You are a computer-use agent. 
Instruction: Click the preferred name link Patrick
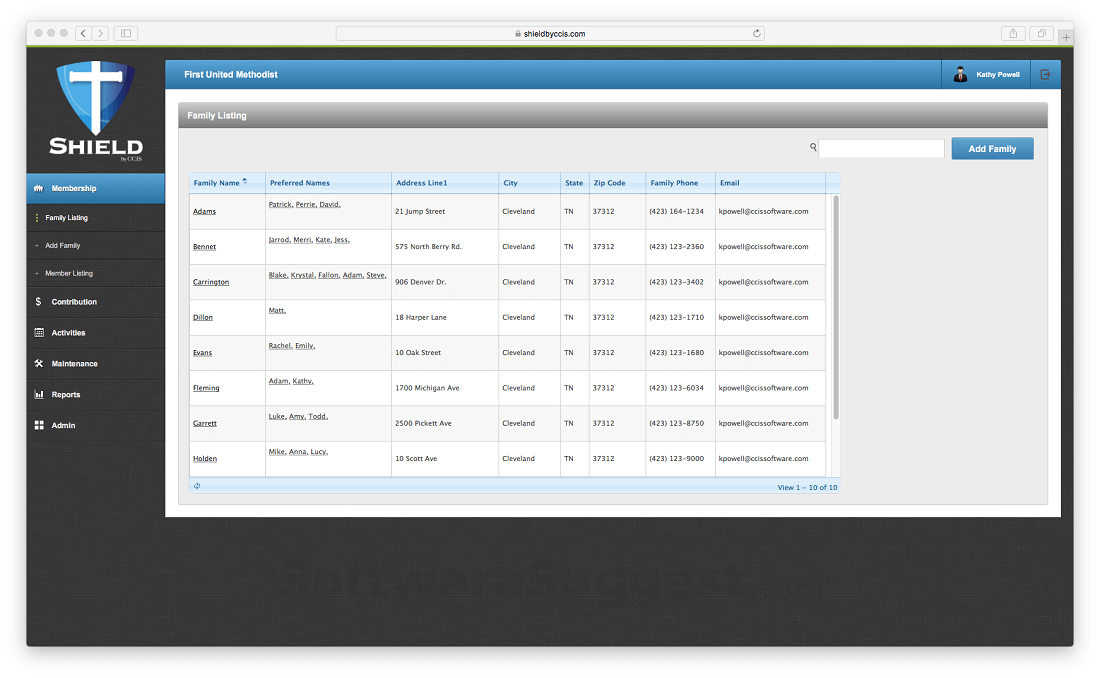283,204
